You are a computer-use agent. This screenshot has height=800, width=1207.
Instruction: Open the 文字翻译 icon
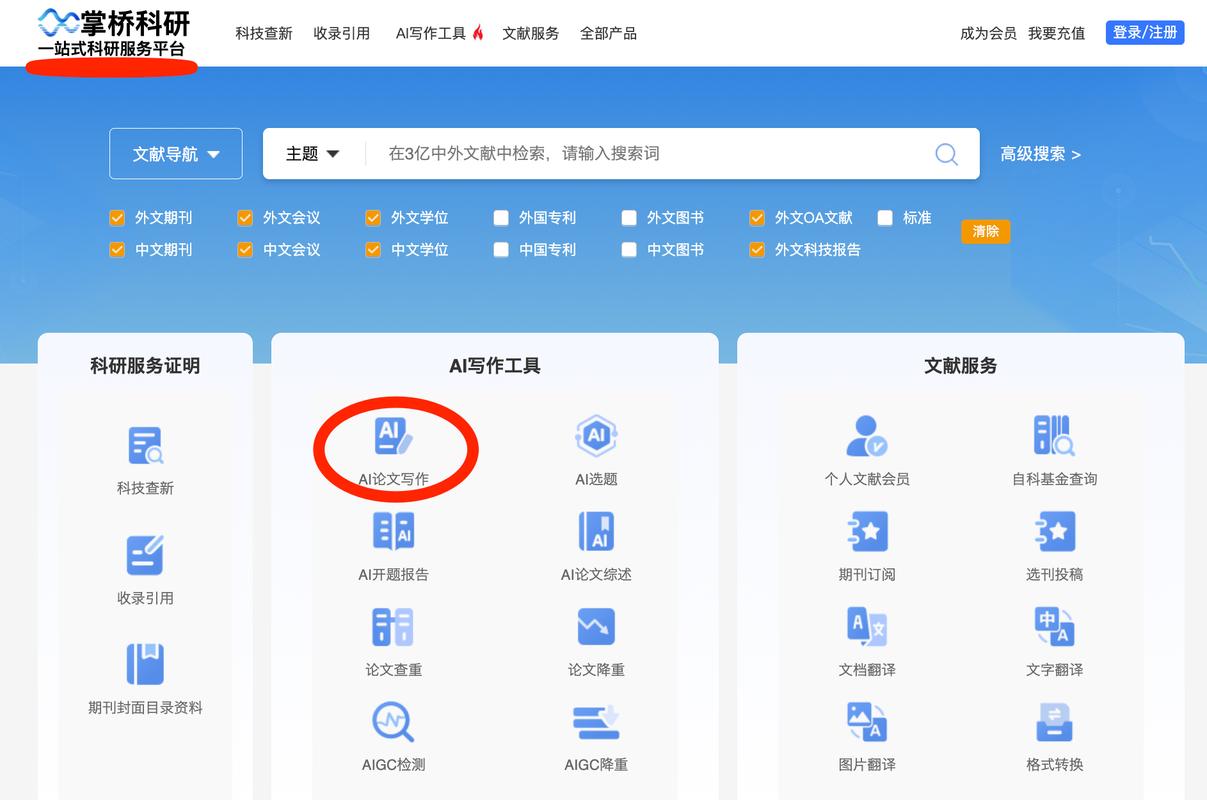coord(1054,627)
